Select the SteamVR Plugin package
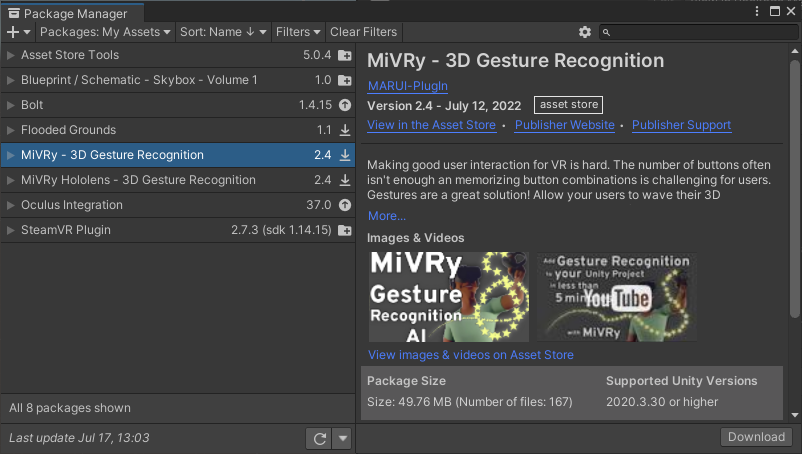Screen dimensions: 802x454 (177, 230)
